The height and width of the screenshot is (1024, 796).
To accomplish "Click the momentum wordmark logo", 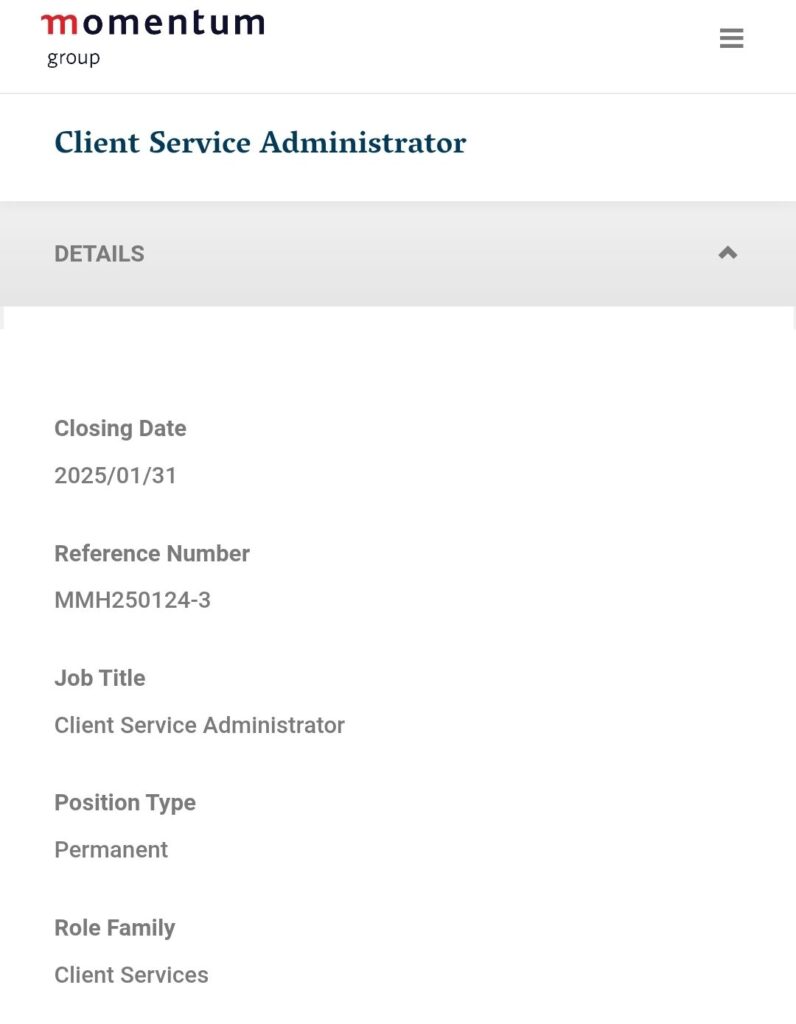I will pyautogui.click(x=153, y=24).
